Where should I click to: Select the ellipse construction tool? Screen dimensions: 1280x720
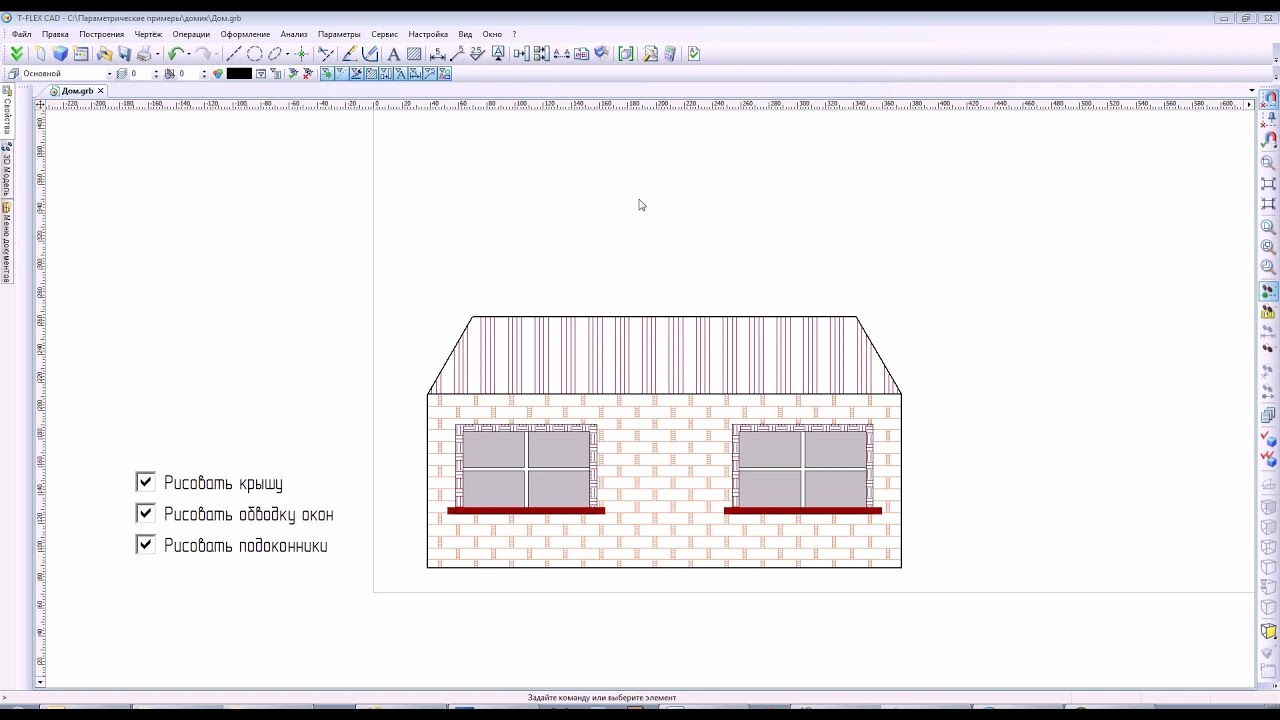click(x=274, y=54)
